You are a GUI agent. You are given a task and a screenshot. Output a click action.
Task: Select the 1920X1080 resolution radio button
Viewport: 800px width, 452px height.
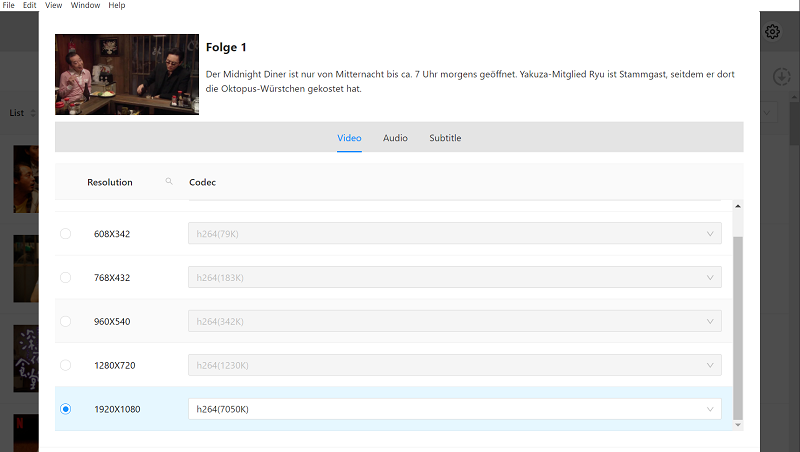click(x=65, y=409)
